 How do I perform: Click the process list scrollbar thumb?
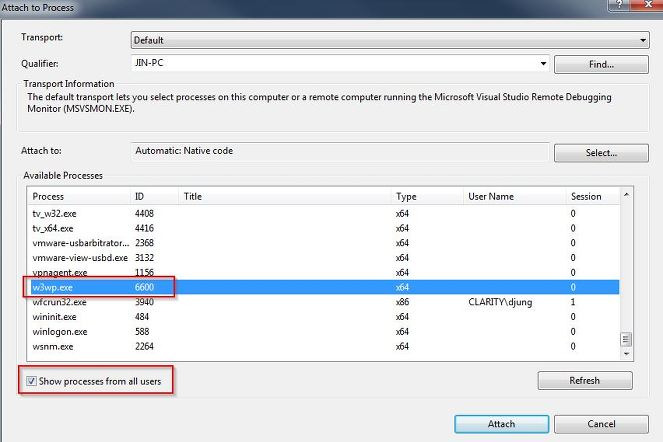click(x=626, y=339)
